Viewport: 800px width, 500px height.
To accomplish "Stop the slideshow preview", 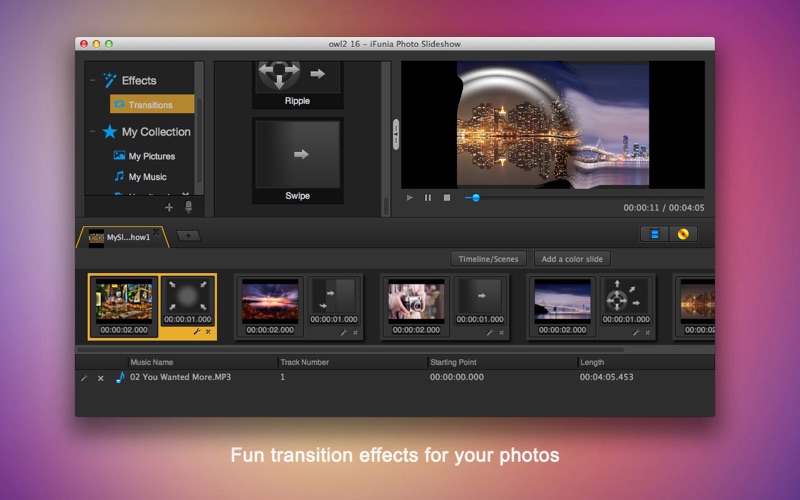I will pyautogui.click(x=447, y=197).
